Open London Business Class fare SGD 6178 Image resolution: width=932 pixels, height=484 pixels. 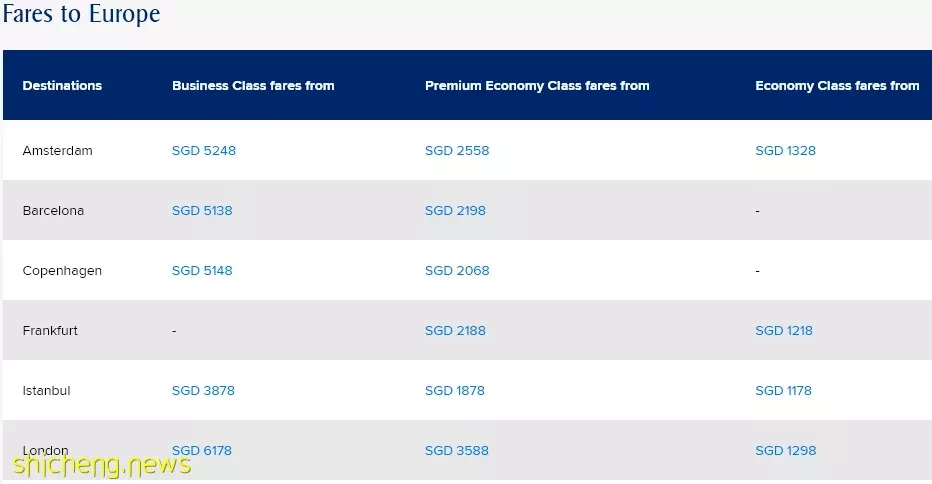(202, 451)
